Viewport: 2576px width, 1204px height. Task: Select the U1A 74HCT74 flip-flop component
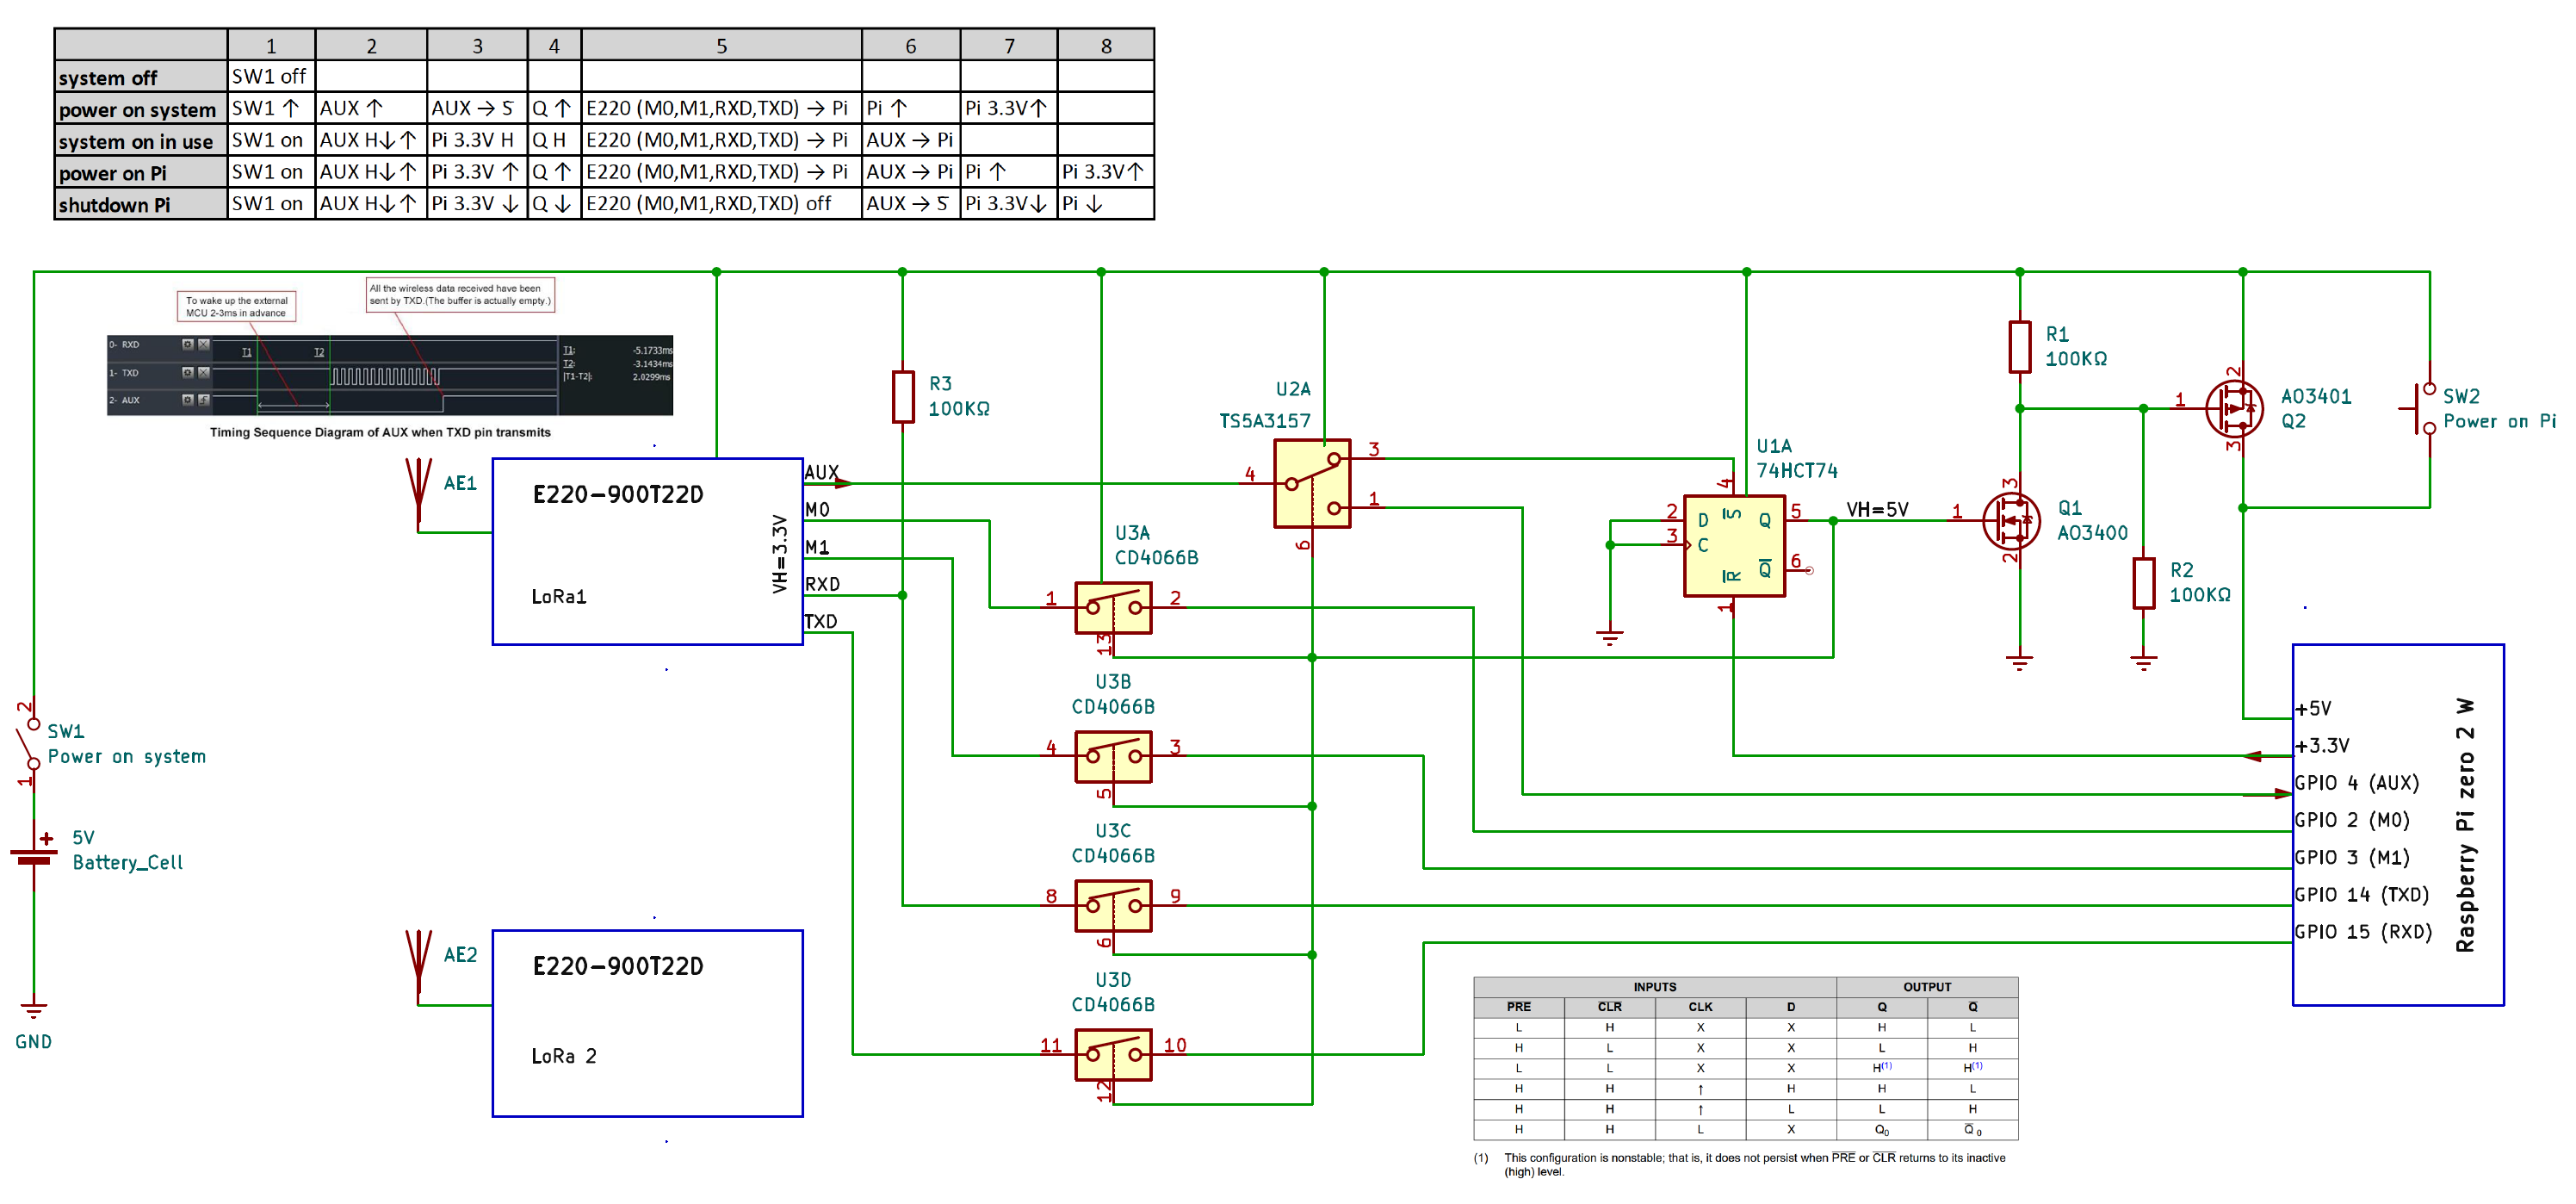(x=1733, y=545)
